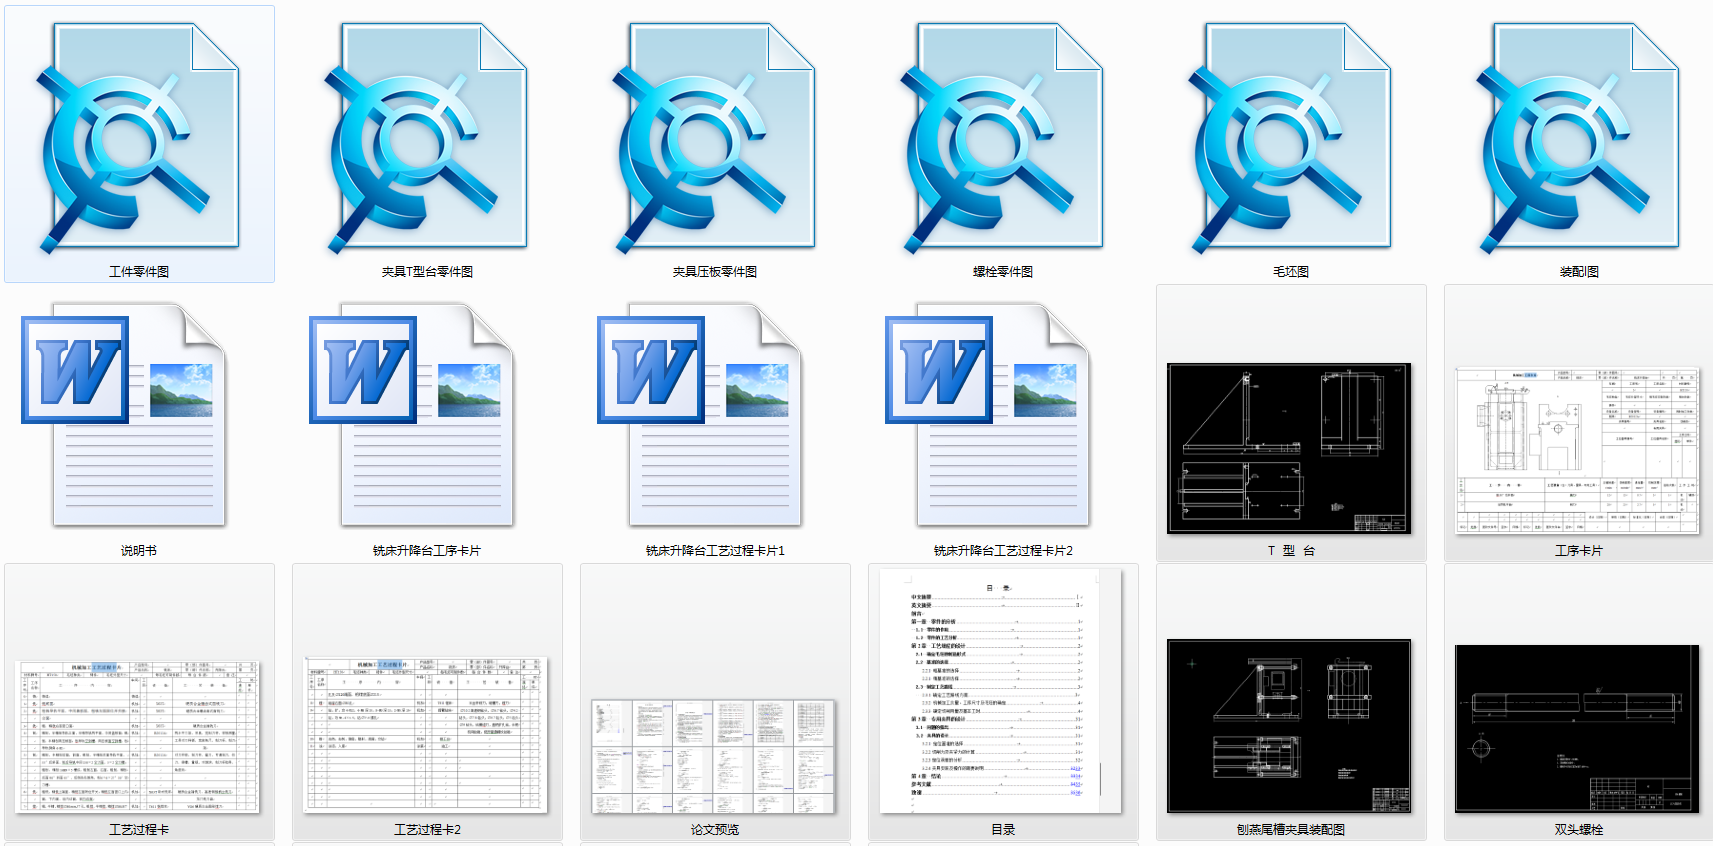This screenshot has width=1713, height=846.
Task: Select the file name "夹具压板零件图"
Action: [x=715, y=272]
